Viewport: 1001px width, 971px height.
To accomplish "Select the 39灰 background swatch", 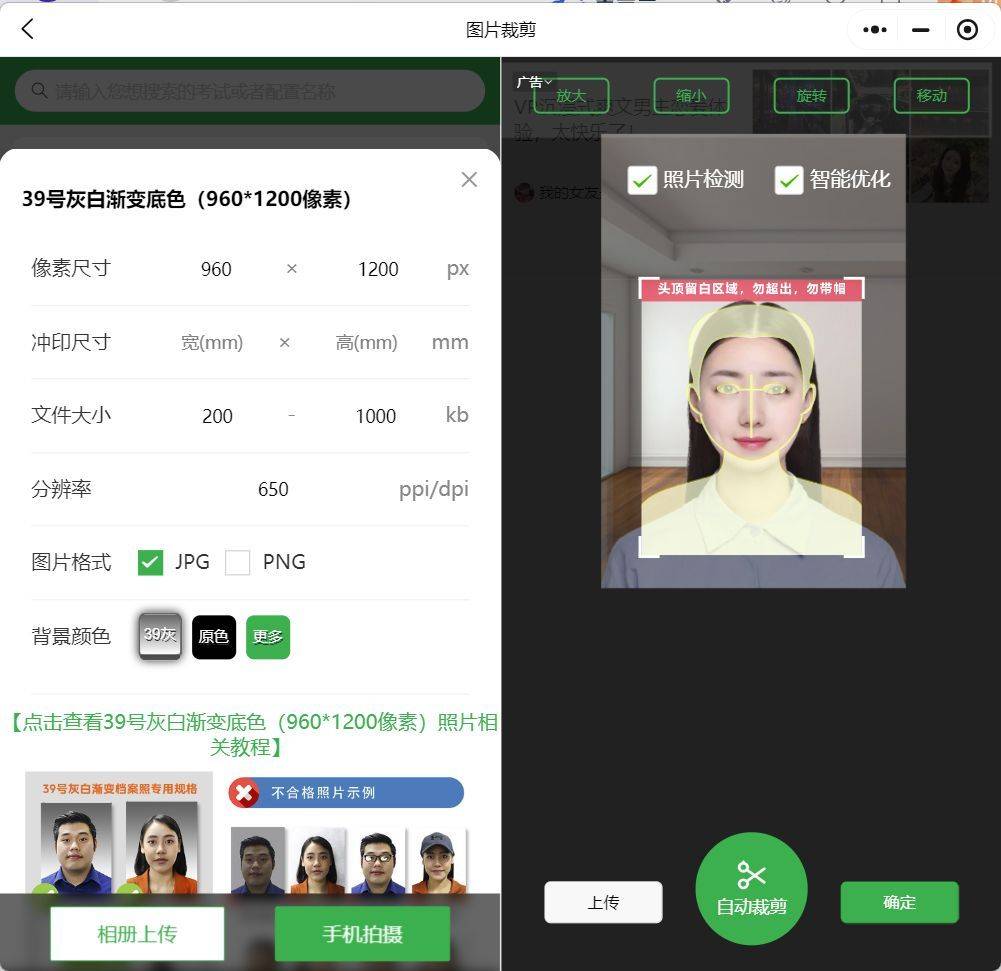I will [x=160, y=636].
